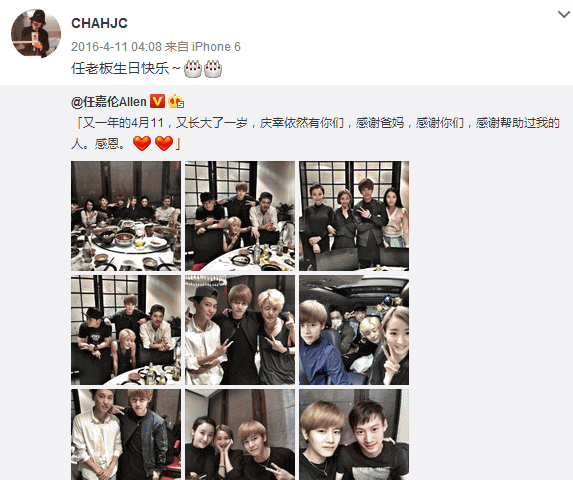Click the first birthday cake emoji
Image resolution: width=573 pixels, height=480 pixels.
[x=193, y=68]
